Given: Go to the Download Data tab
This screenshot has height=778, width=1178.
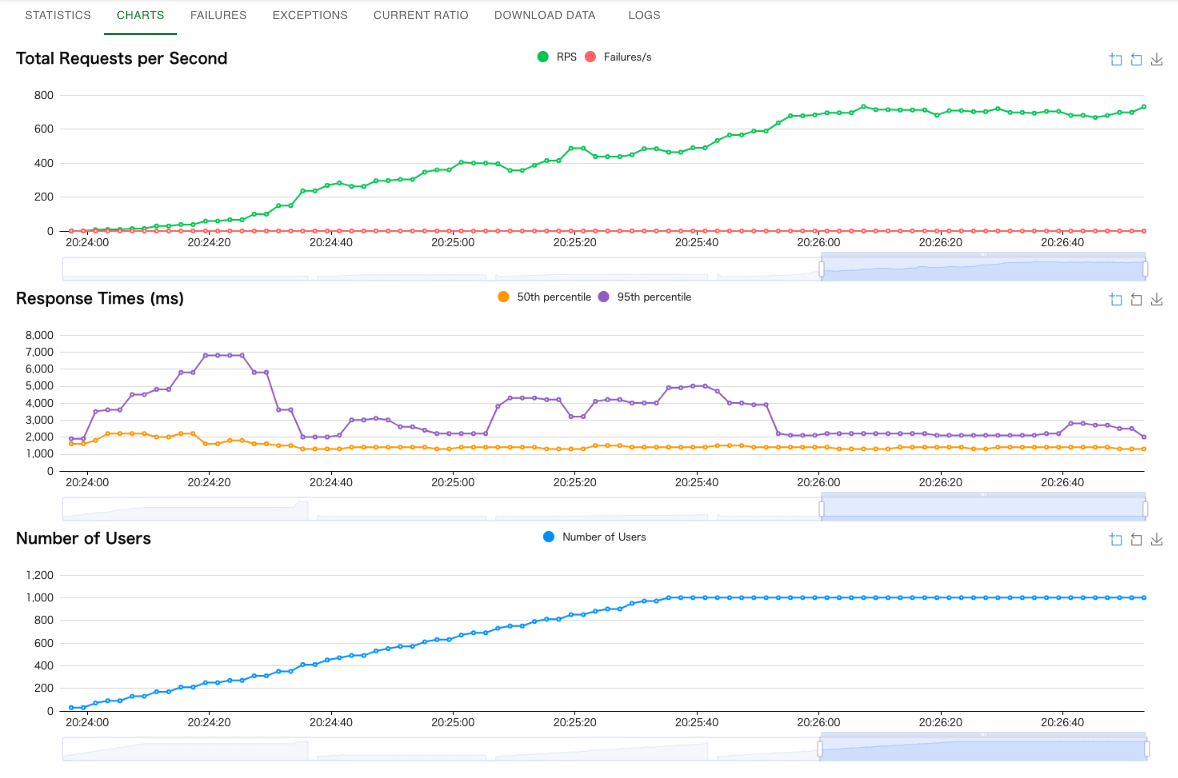Looking at the screenshot, I should click(x=545, y=15).
